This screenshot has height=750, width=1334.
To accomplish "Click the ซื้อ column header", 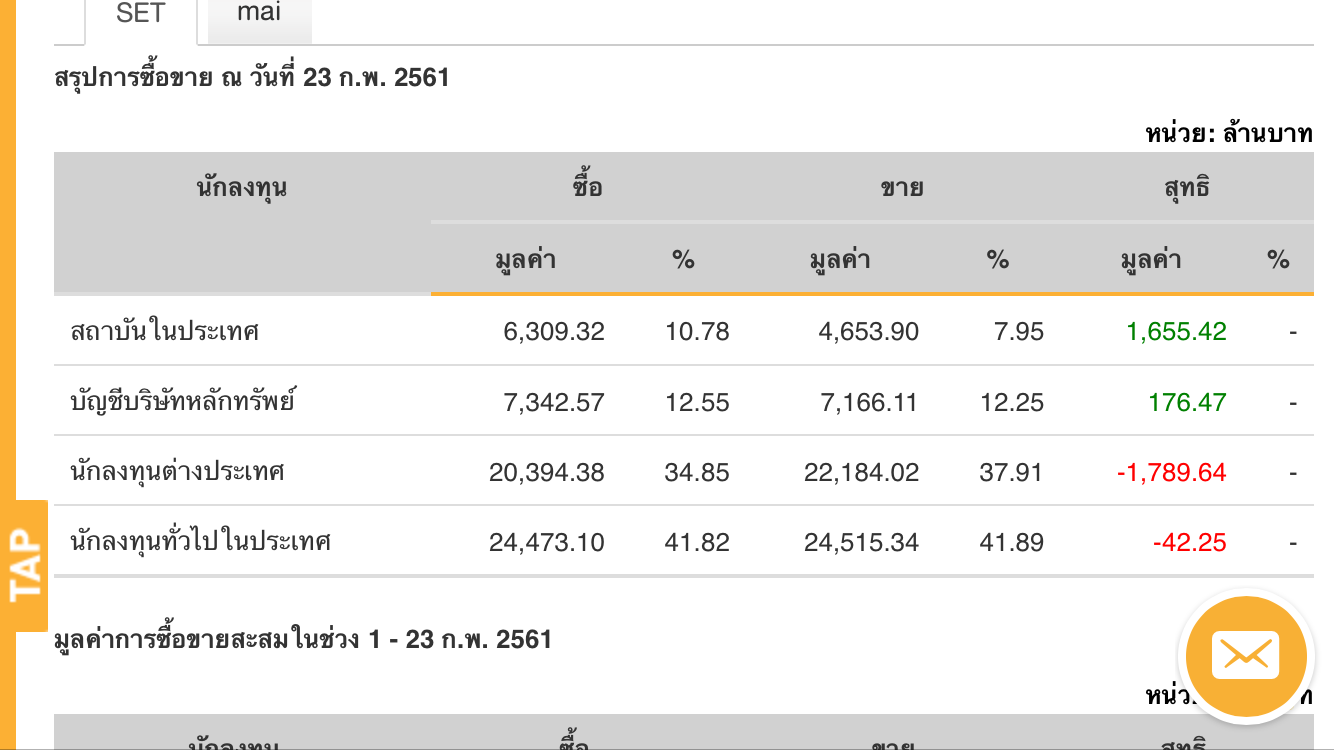I will coord(588,187).
